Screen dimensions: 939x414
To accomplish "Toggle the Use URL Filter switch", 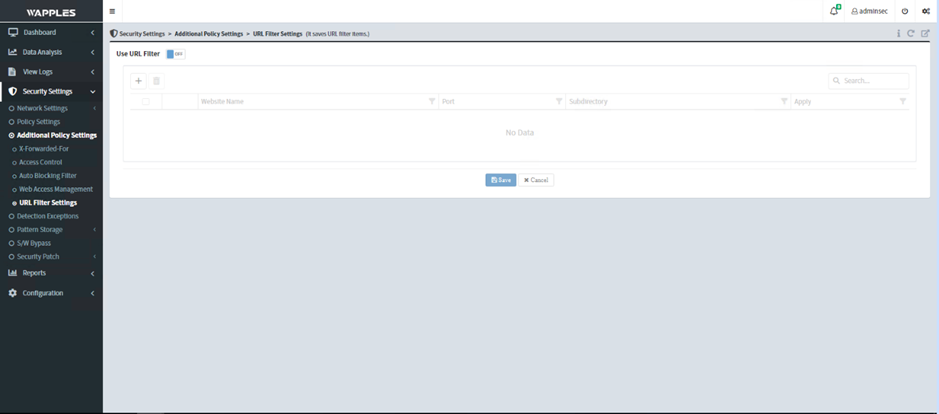I will 175,54.
